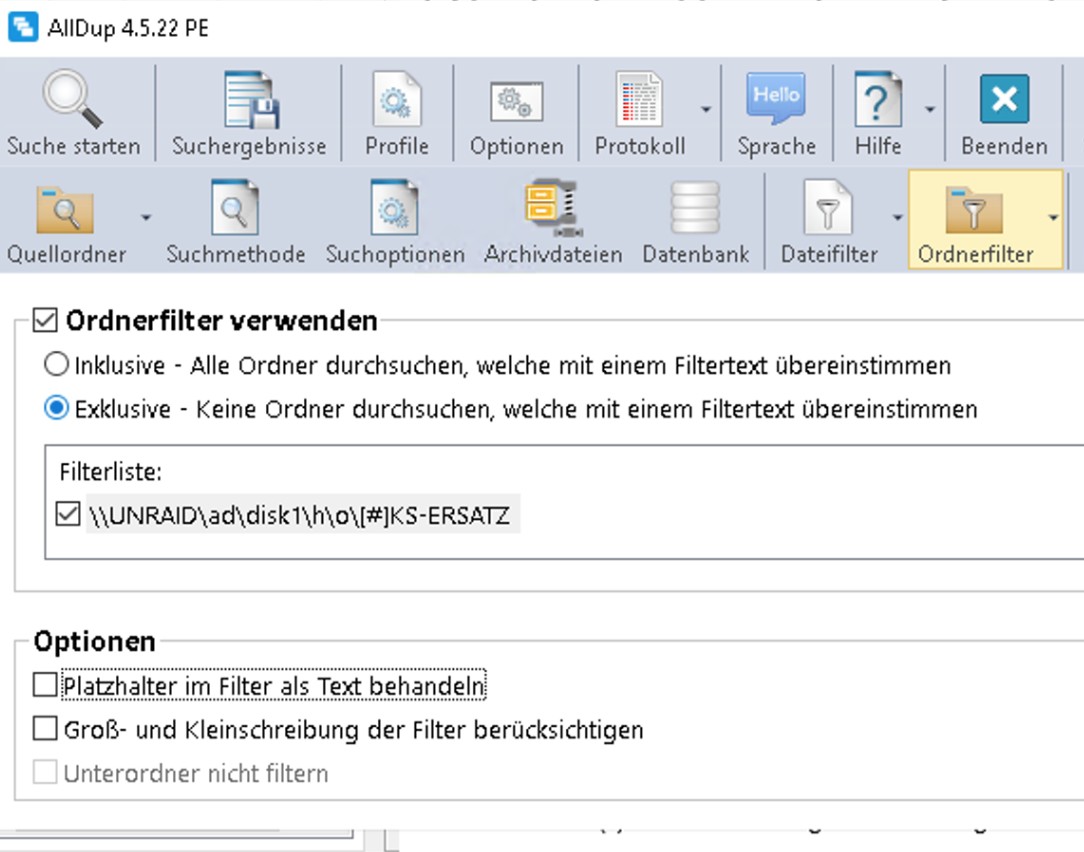Screen dimensions: 1084x852
Task: Select the Inklusive radio button
Action: point(58,366)
